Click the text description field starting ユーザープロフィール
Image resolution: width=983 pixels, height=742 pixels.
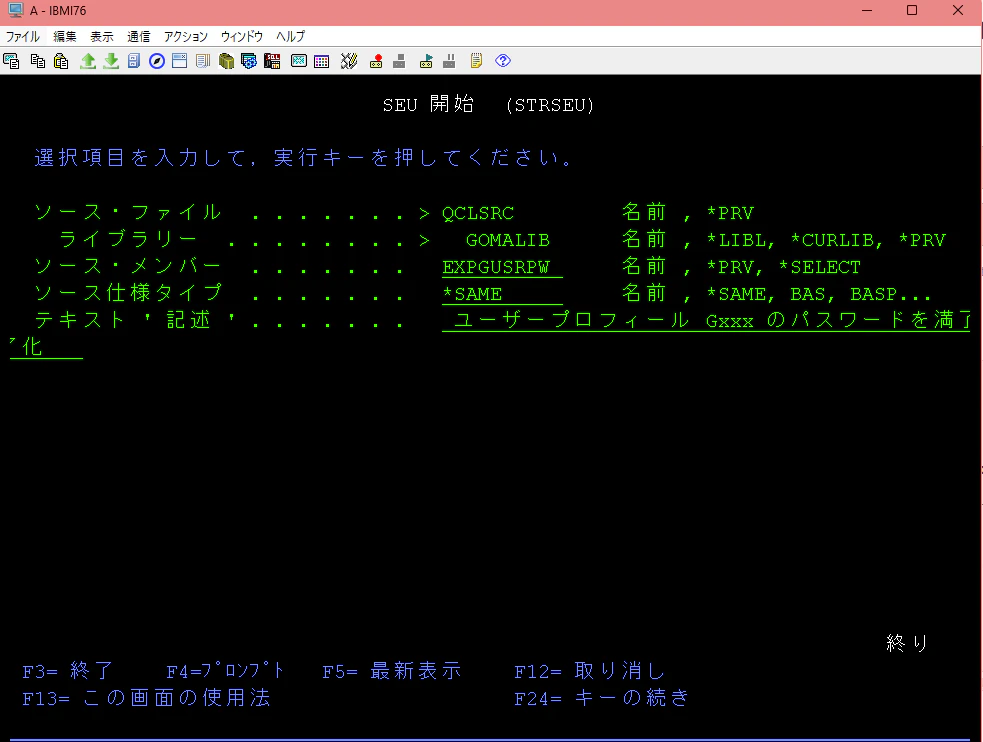click(706, 321)
